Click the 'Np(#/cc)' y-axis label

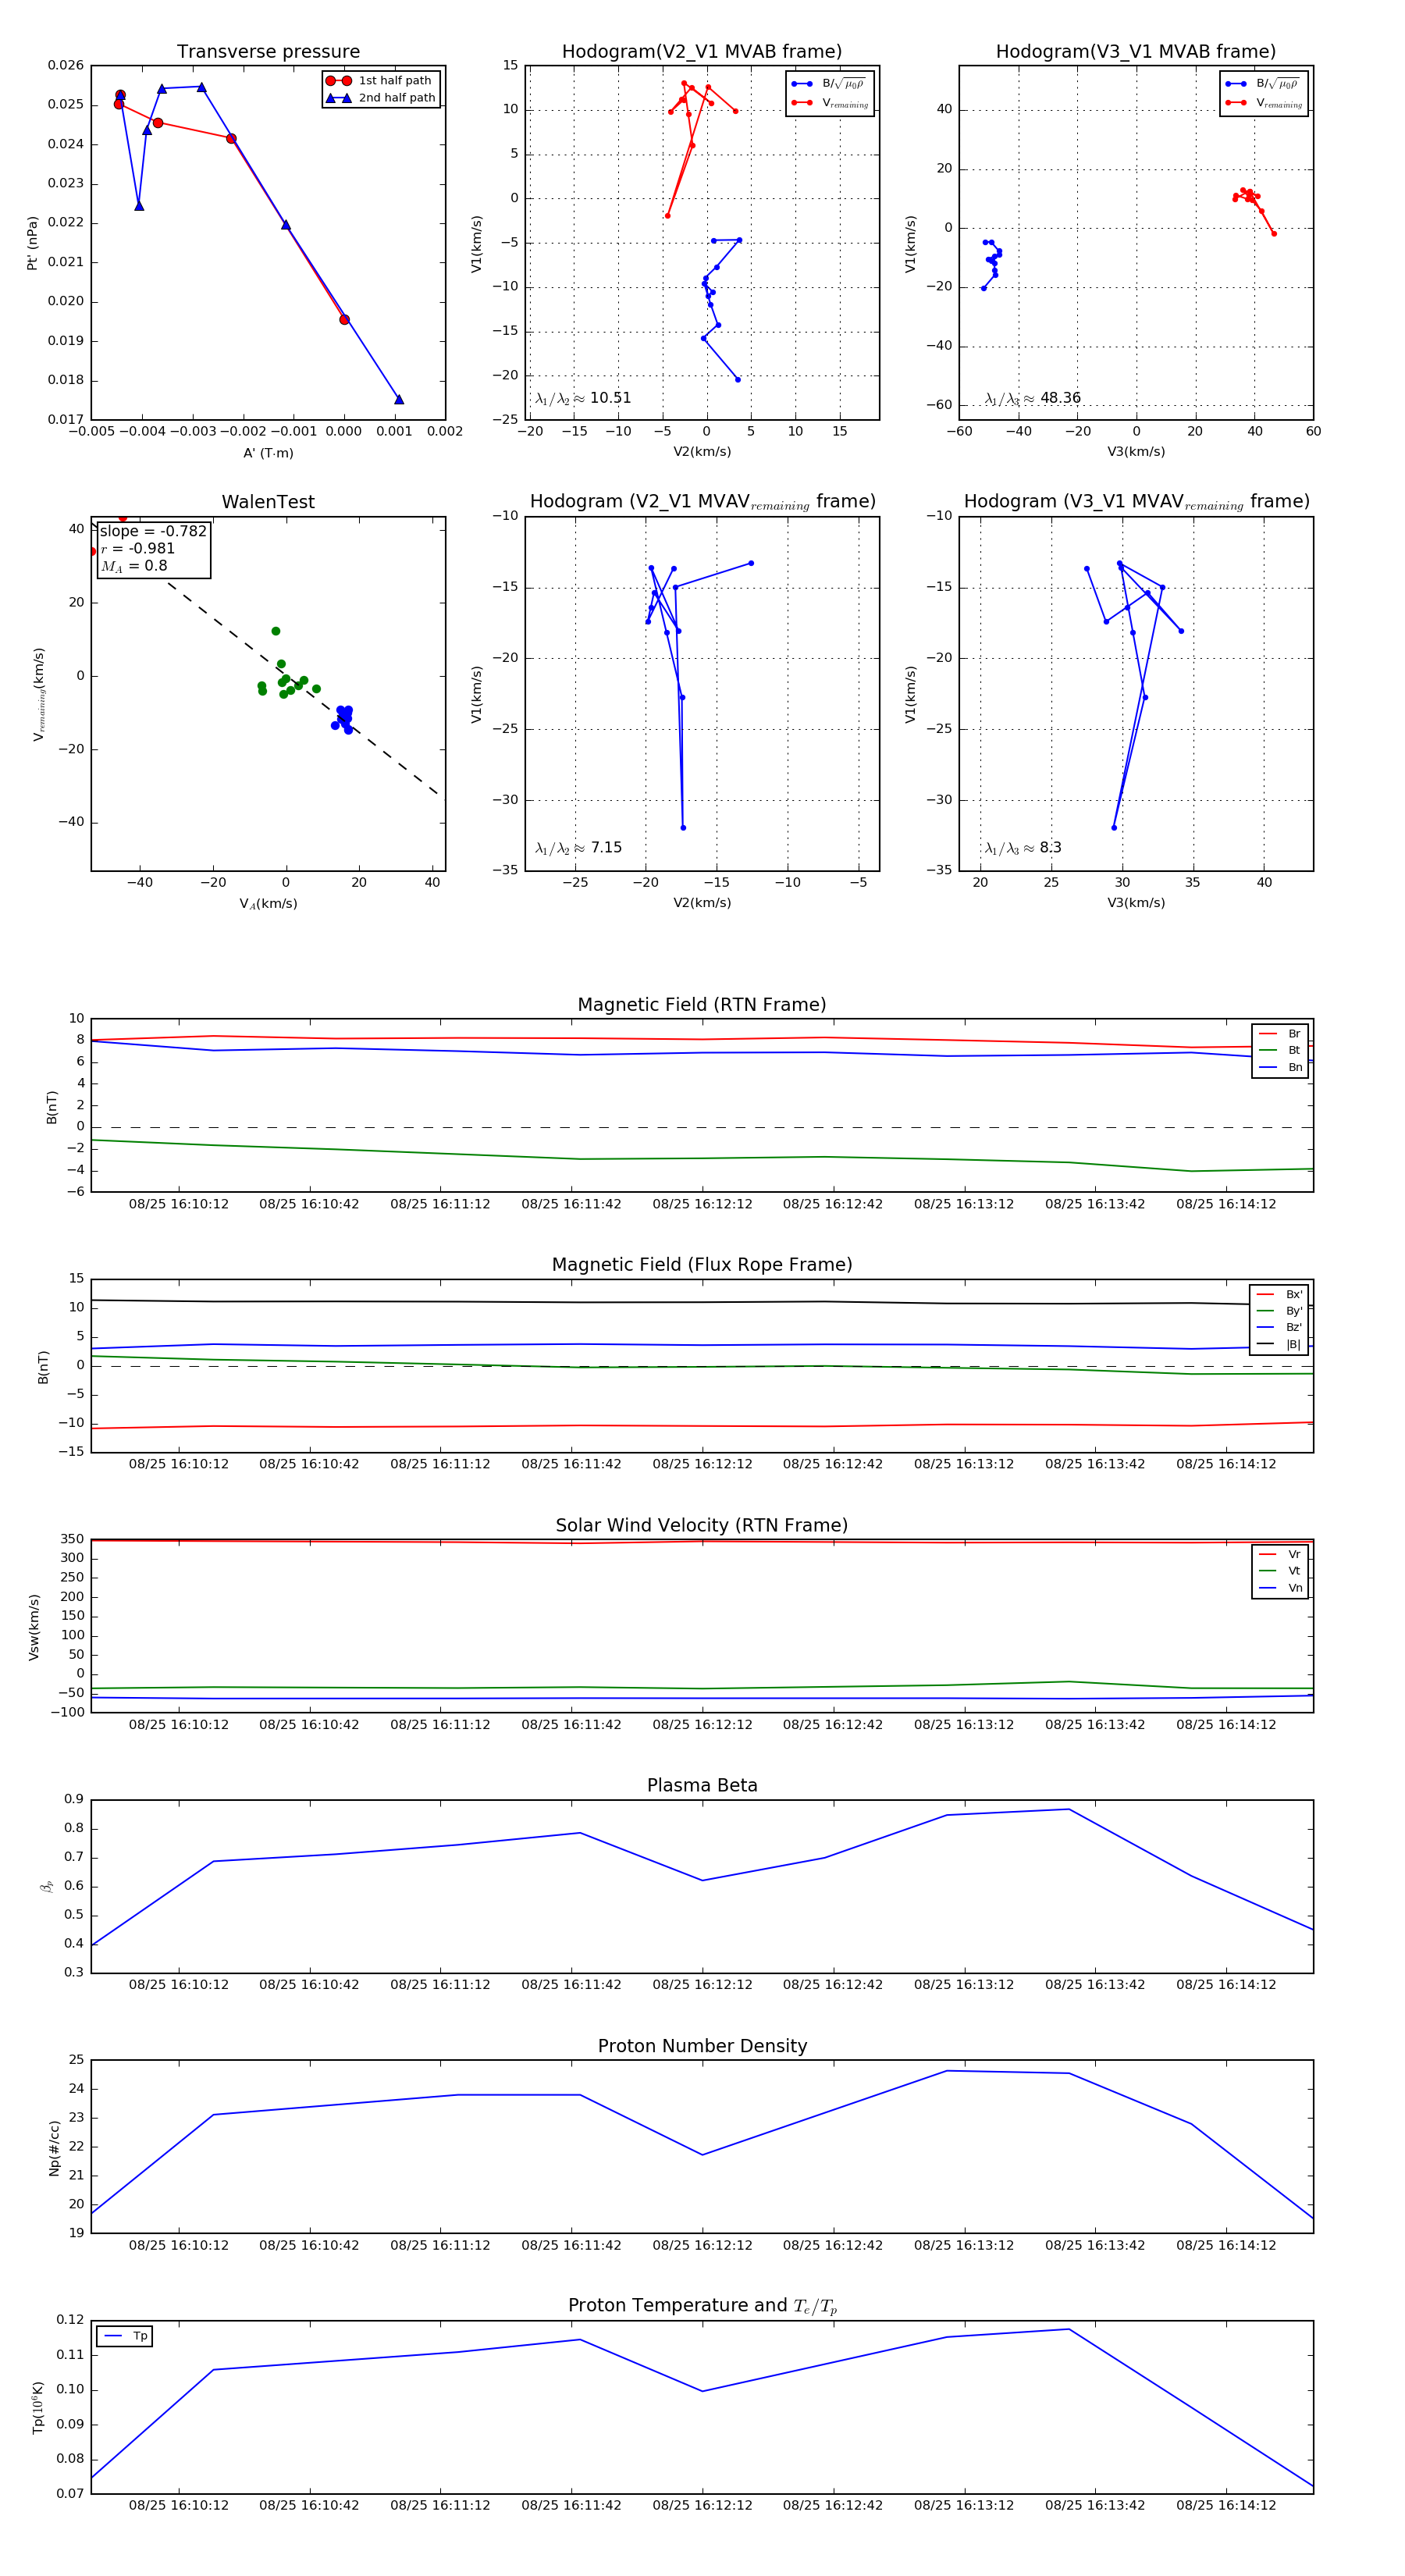click(54, 2148)
